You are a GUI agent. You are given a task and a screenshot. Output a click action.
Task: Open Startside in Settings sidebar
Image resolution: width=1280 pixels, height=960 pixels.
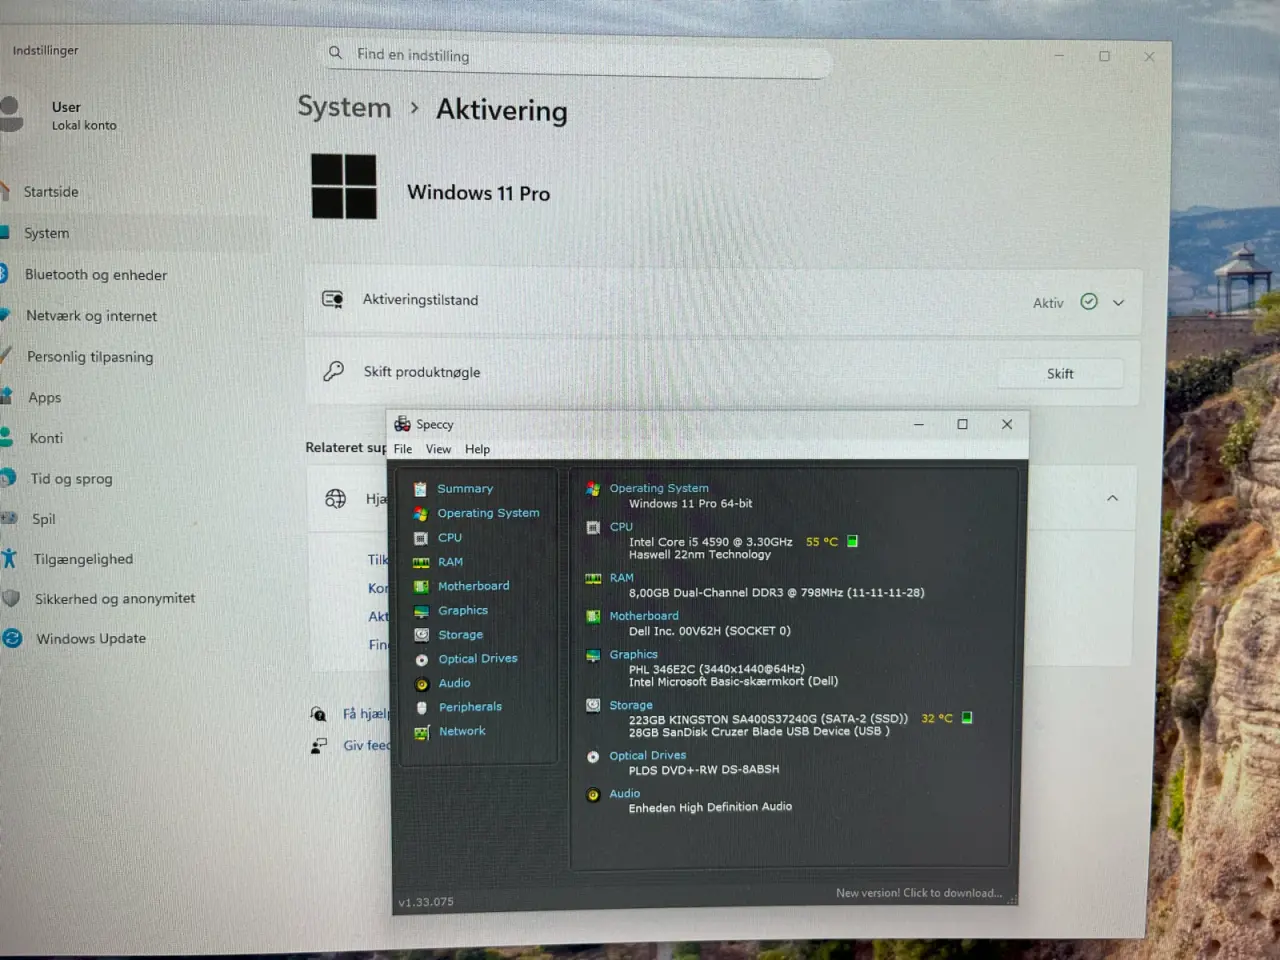(50, 192)
